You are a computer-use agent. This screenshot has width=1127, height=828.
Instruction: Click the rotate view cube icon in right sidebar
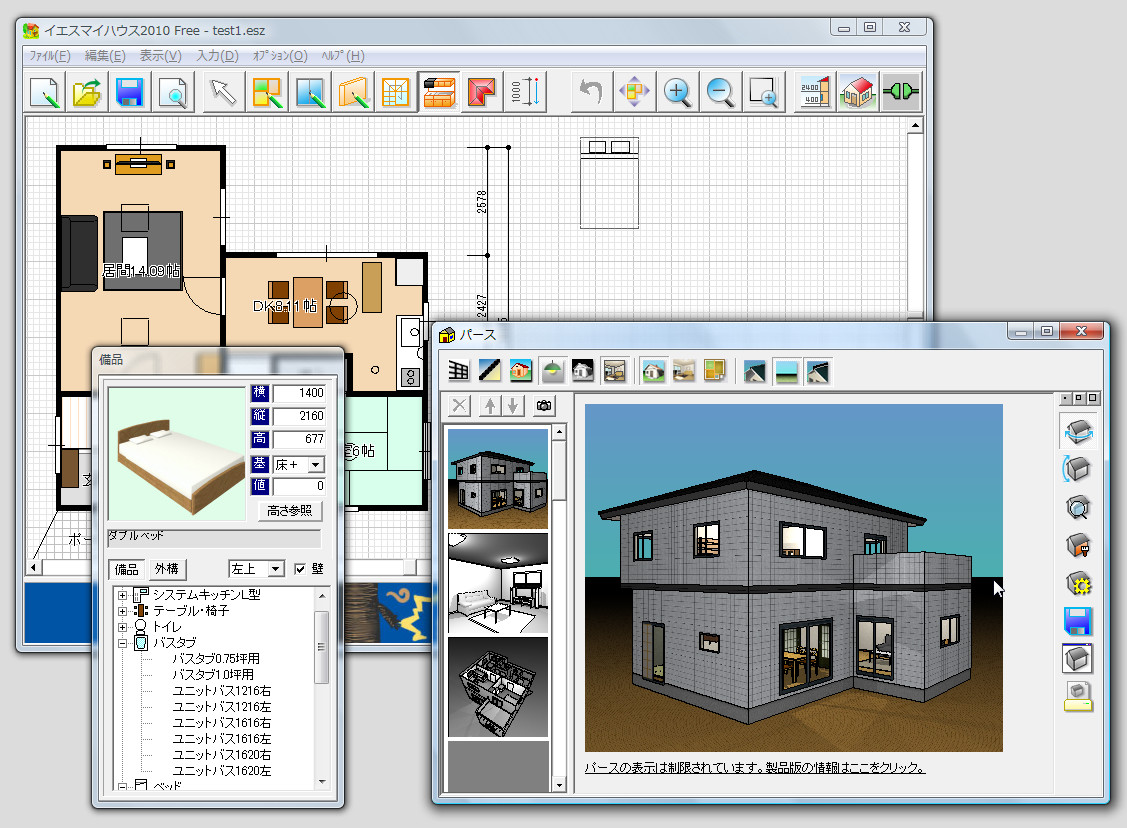pyautogui.click(x=1078, y=431)
